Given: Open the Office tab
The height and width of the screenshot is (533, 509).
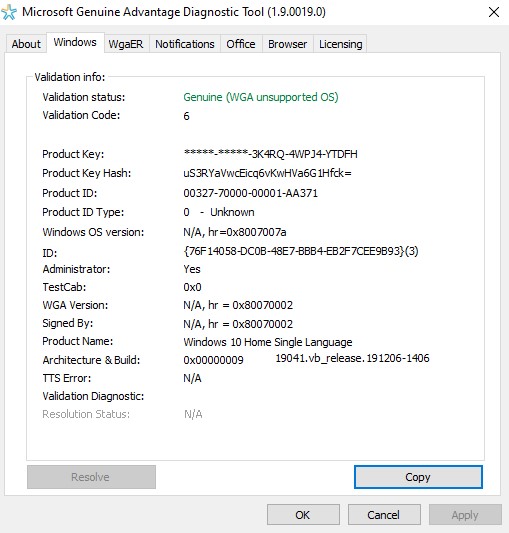Looking at the screenshot, I should click(241, 44).
